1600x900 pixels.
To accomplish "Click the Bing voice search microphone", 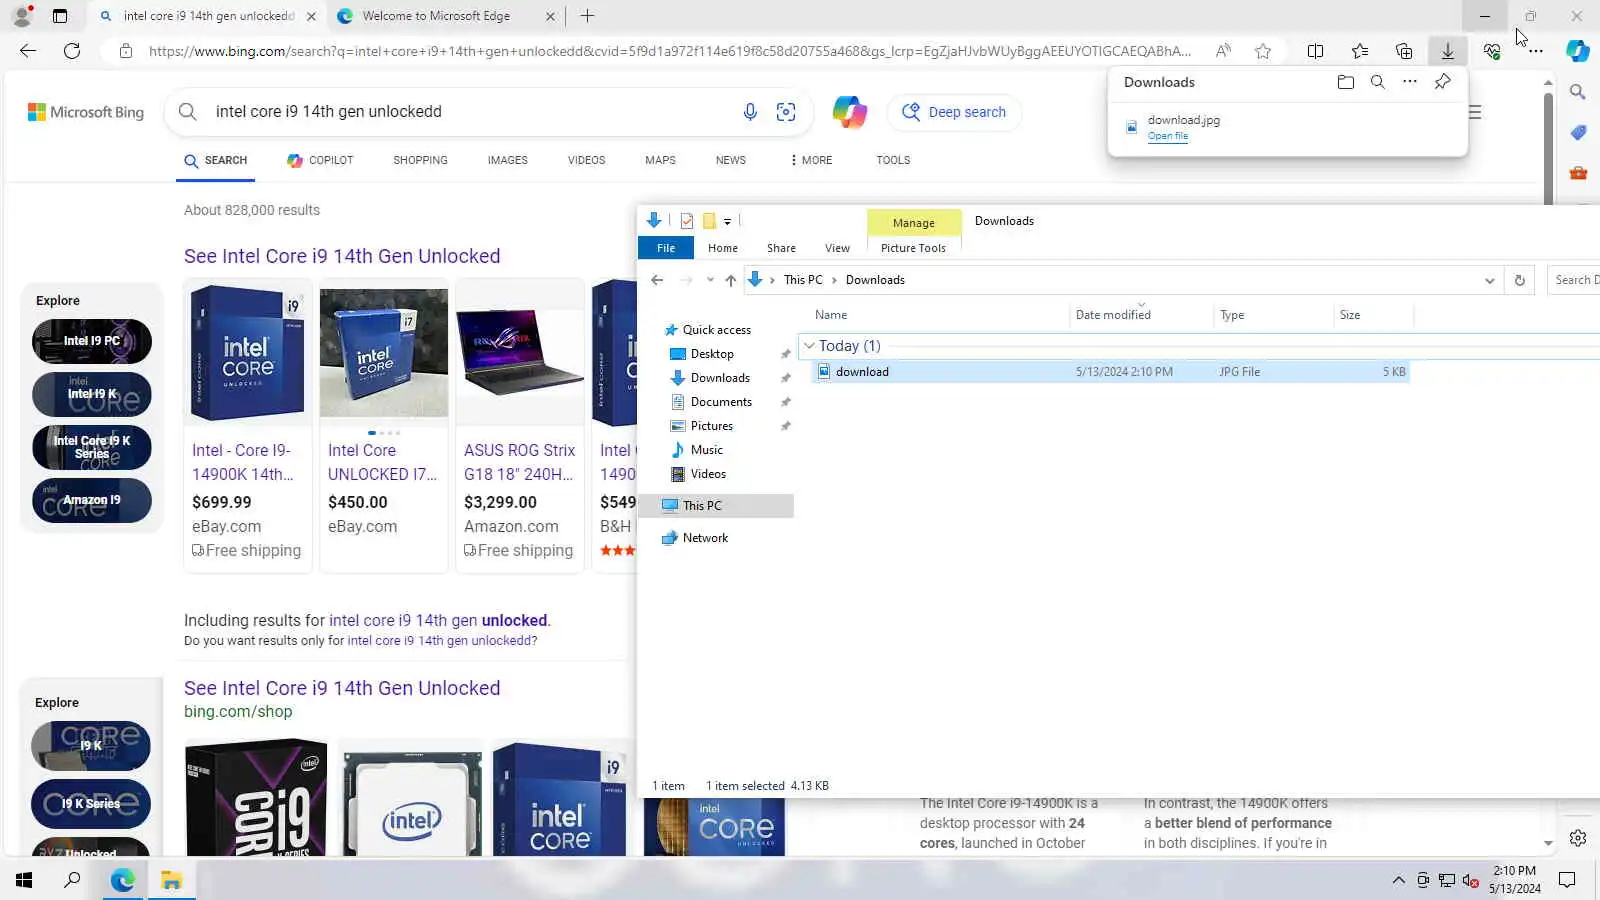I will (750, 112).
